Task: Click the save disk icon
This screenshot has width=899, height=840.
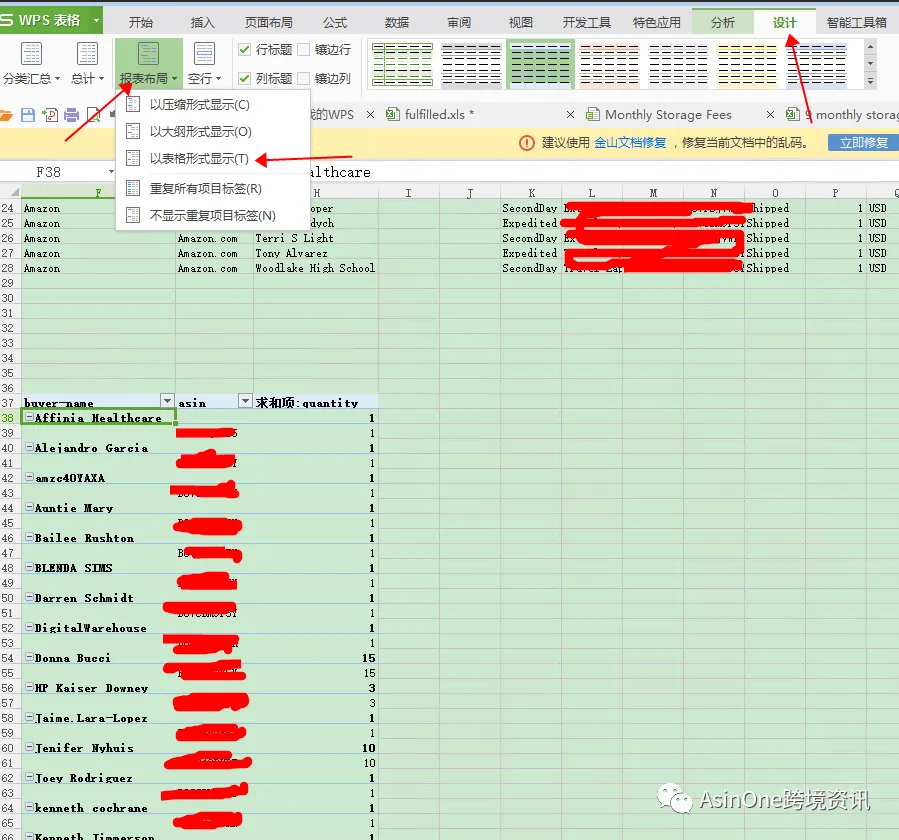Action: 28,115
